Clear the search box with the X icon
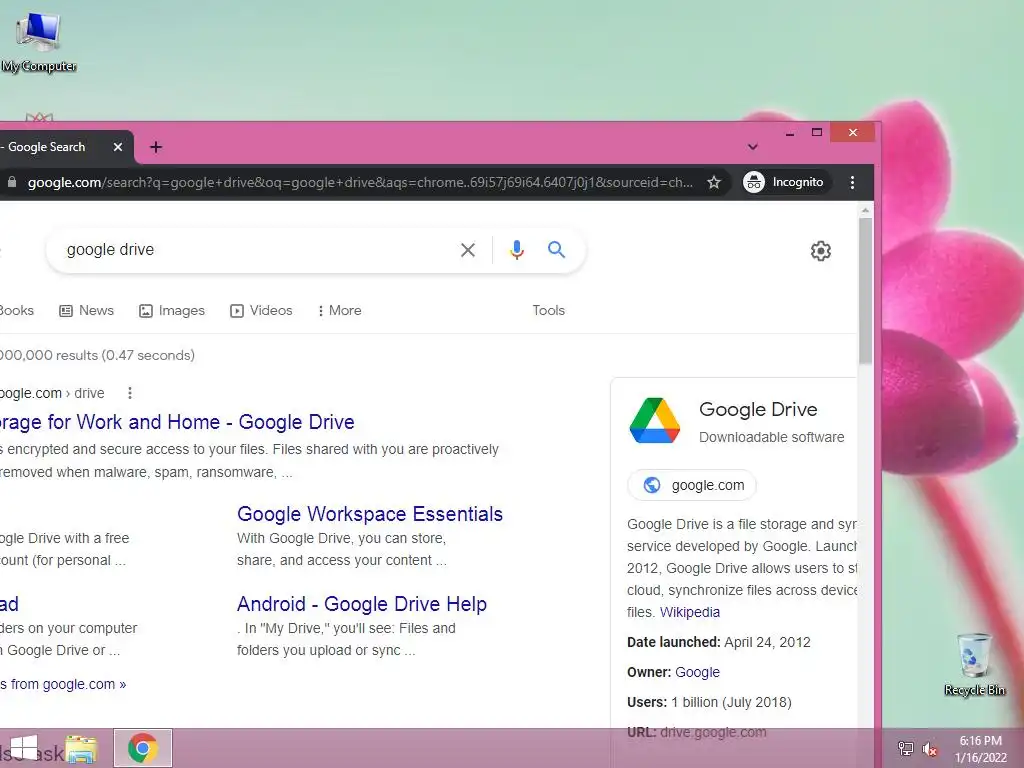Image resolution: width=1024 pixels, height=768 pixels. coord(468,250)
